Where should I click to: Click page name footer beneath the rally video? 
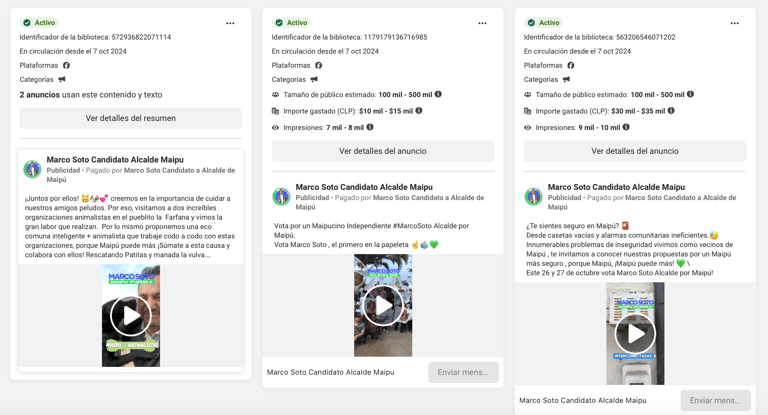tap(331, 372)
